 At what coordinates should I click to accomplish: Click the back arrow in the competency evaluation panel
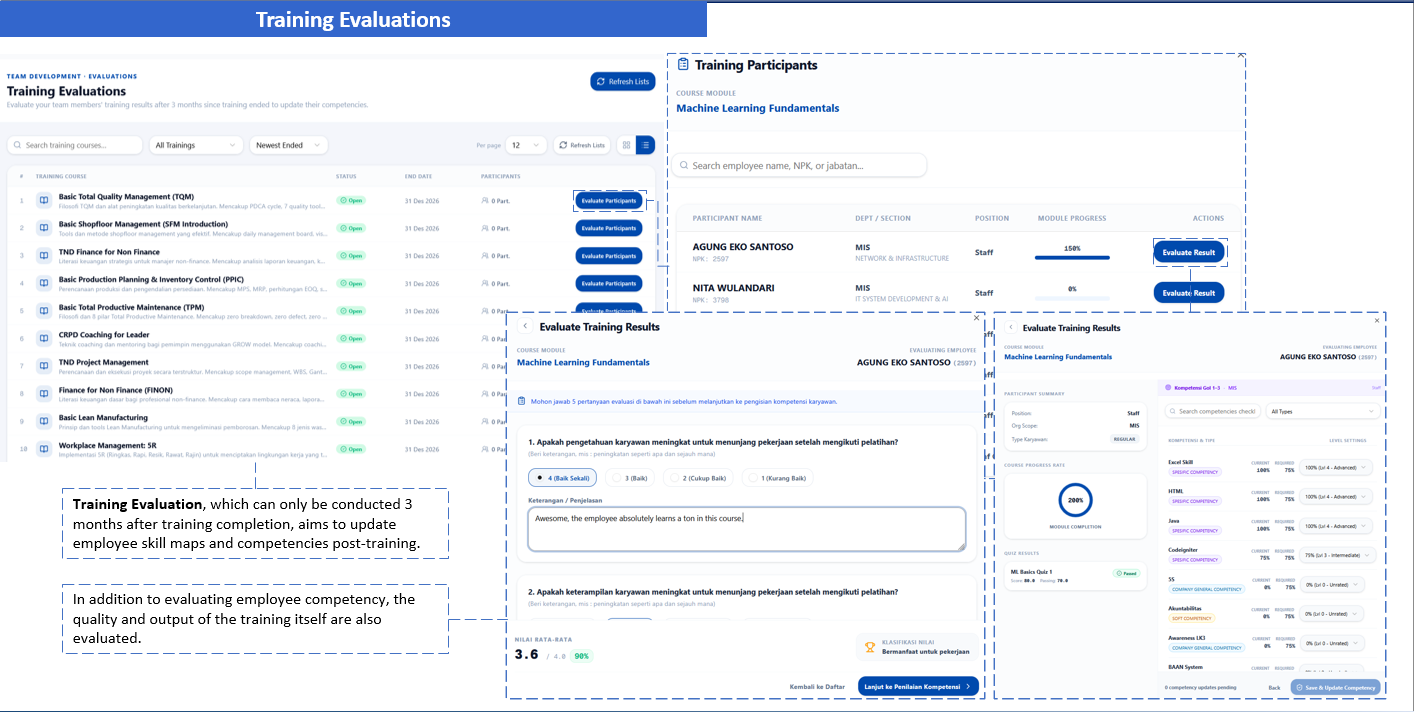click(1011, 328)
